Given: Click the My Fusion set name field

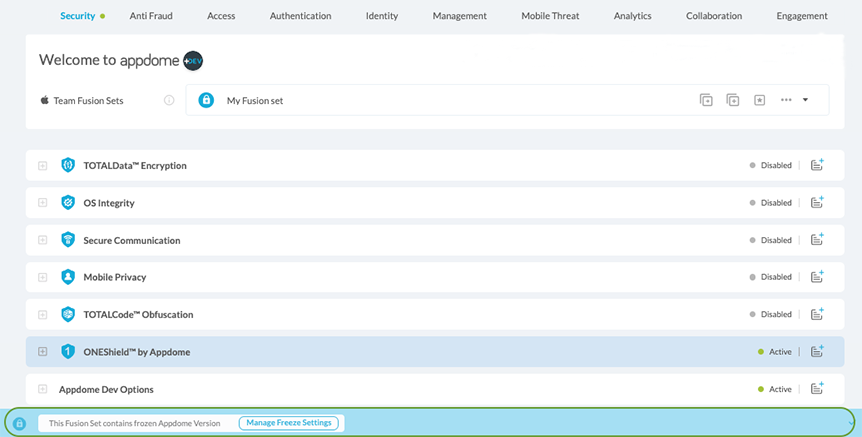Looking at the screenshot, I should (255, 100).
